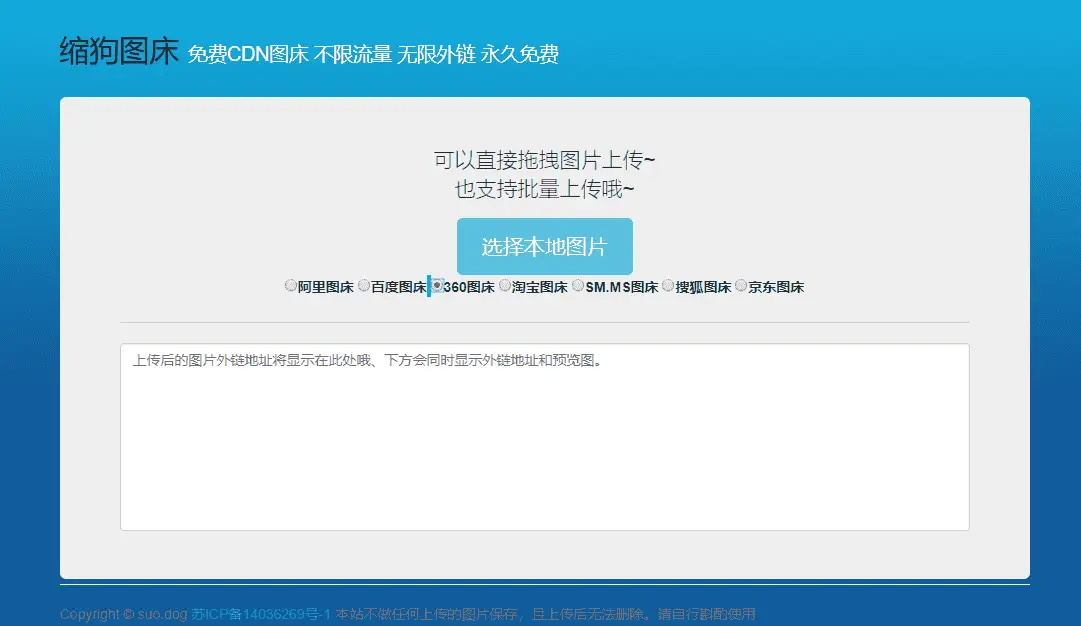Screen dimensions: 1081x626
Task: Select the 搜狐图床 radio button
Action: point(666,286)
